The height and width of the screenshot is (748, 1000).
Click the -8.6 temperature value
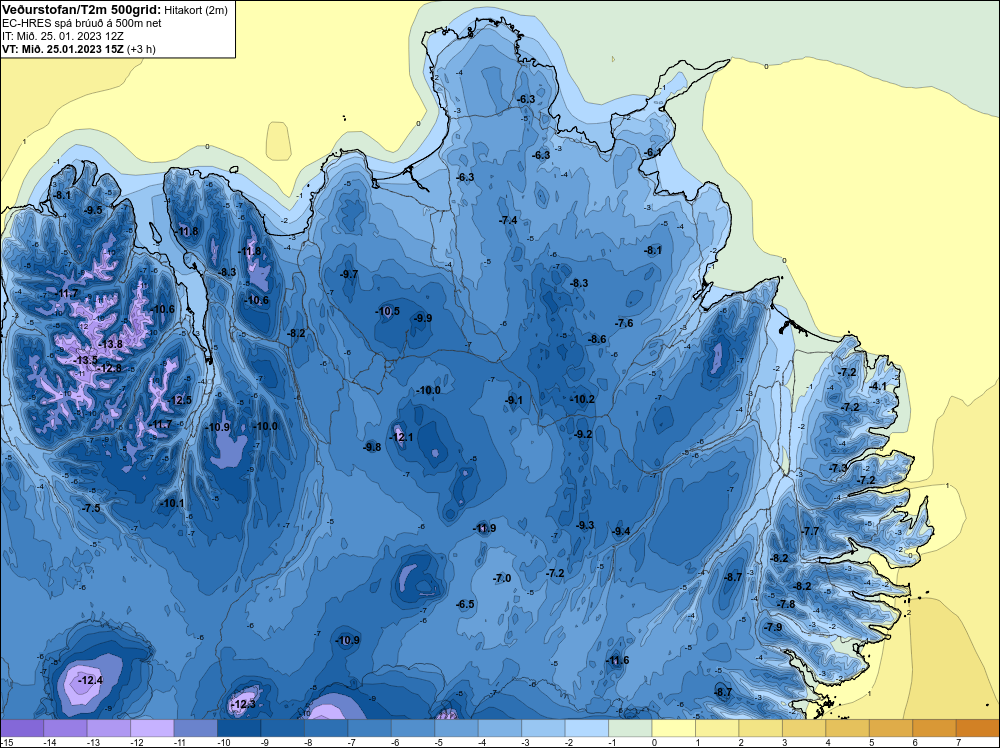597,339
